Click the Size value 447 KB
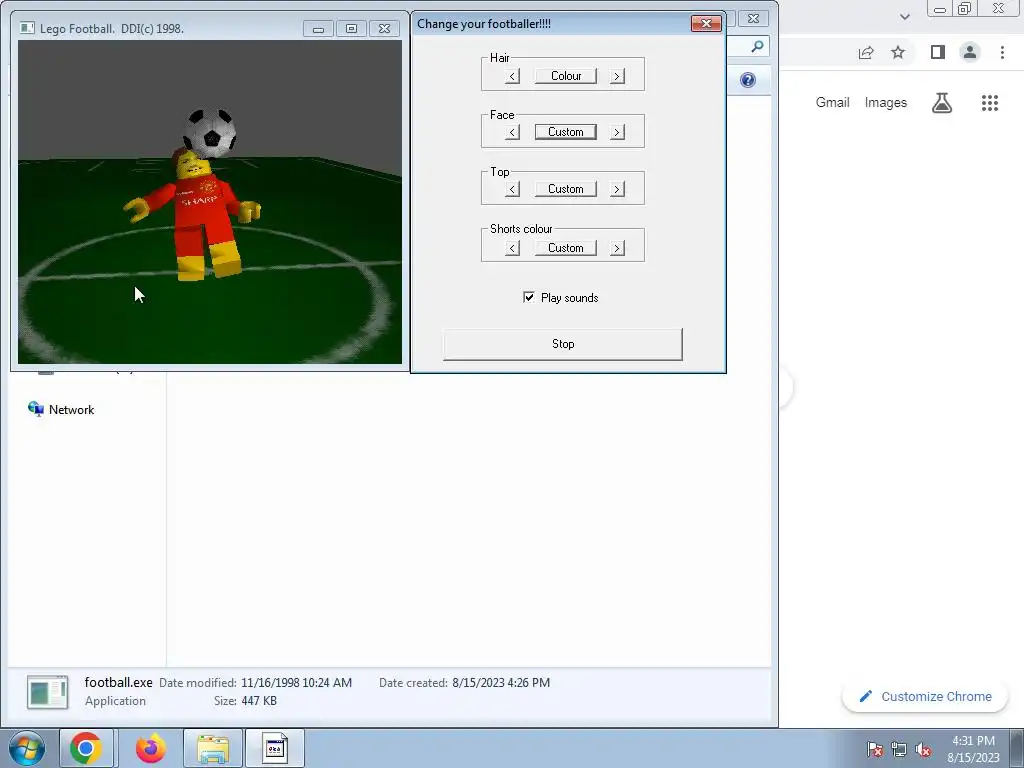1024x768 pixels. coord(259,701)
